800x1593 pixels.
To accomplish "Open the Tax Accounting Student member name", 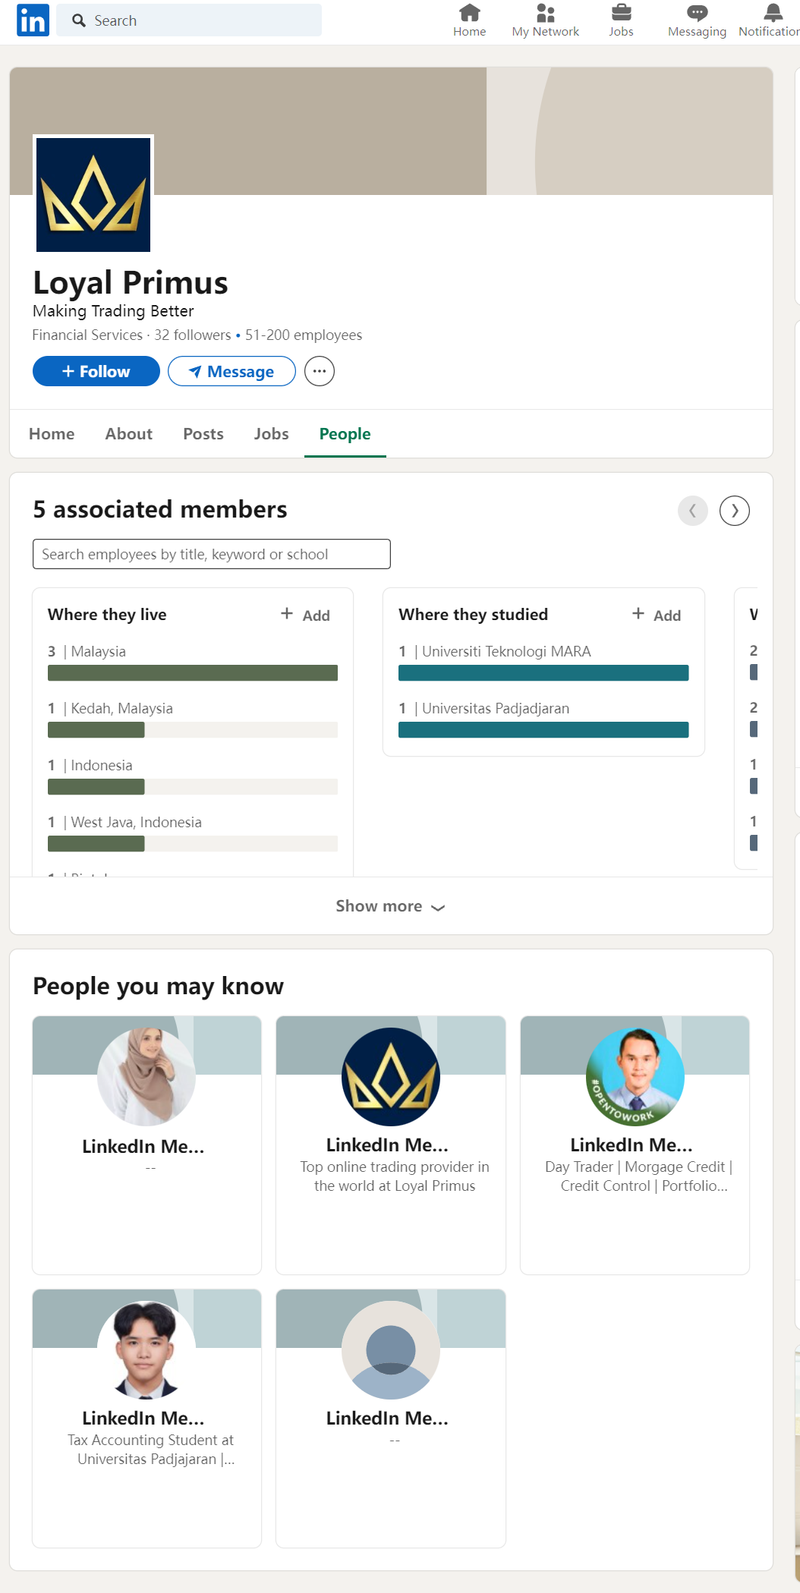I will click(143, 1418).
